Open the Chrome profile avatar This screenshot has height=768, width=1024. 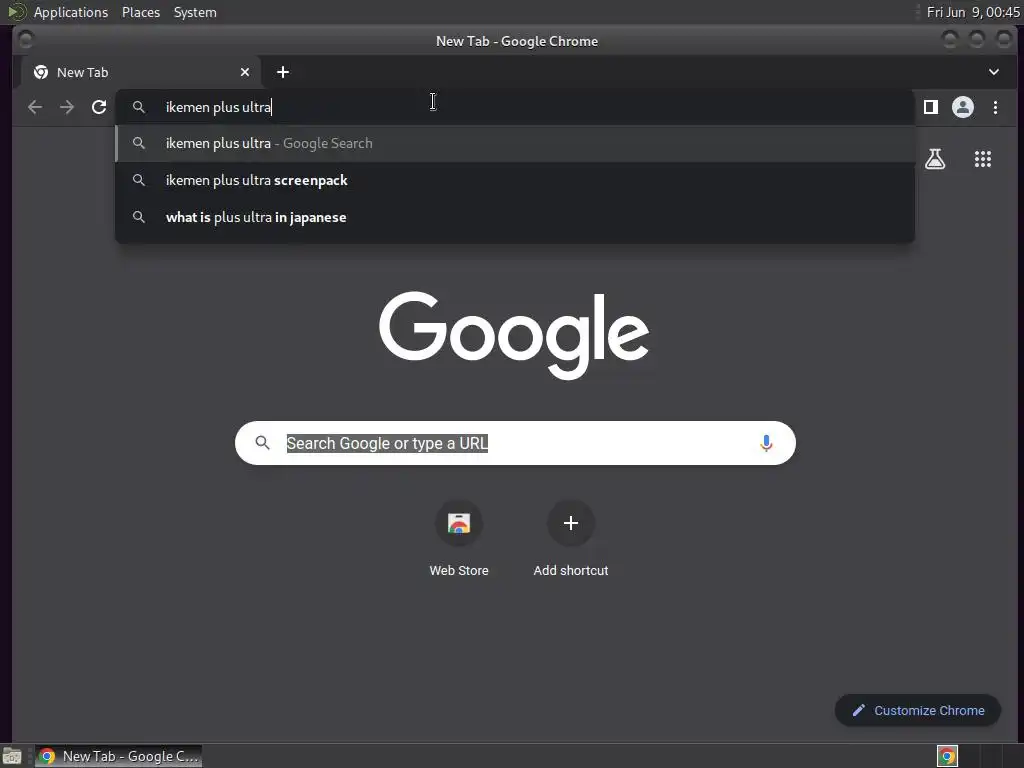point(963,107)
